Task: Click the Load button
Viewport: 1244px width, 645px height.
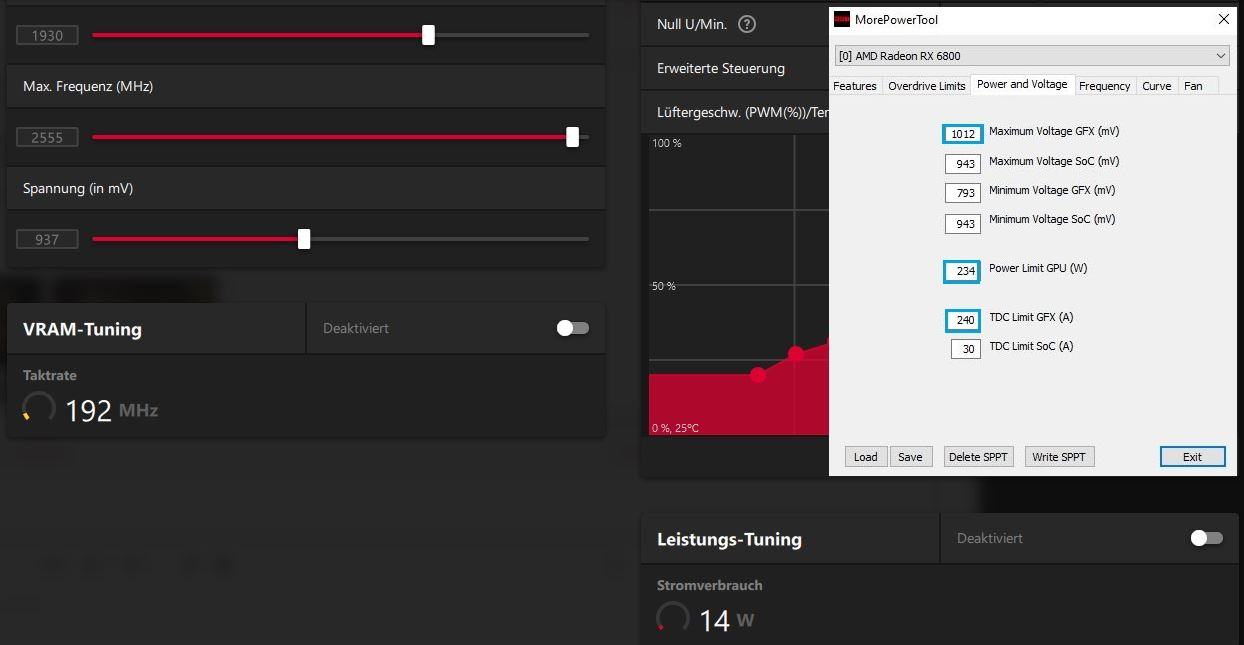Action: (866, 457)
